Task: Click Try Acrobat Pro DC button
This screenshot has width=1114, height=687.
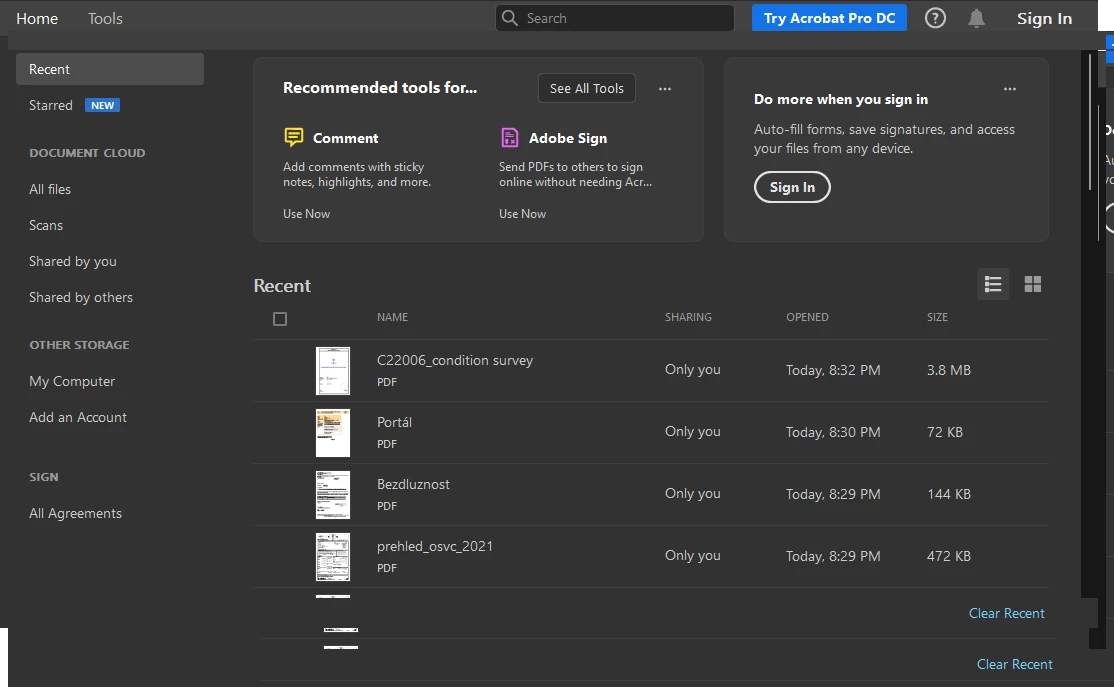Action: click(829, 18)
